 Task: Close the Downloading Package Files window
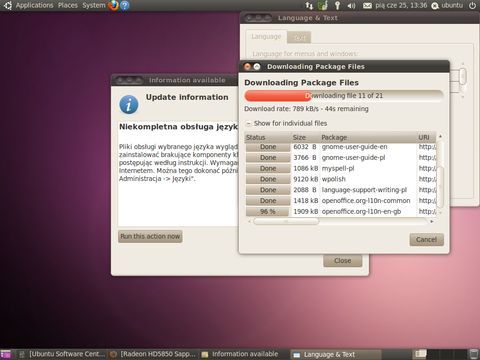coord(247,67)
